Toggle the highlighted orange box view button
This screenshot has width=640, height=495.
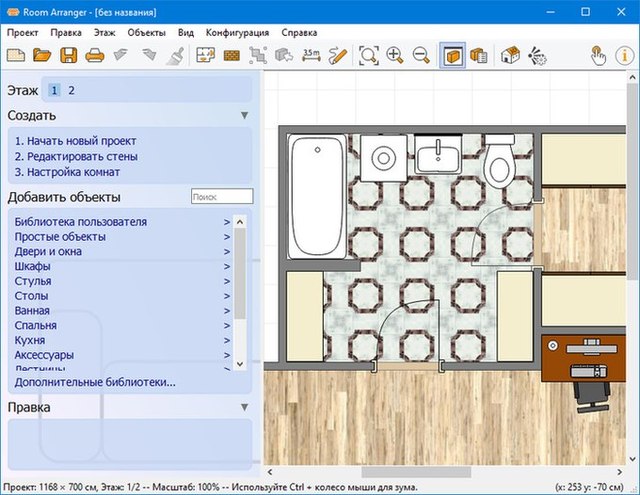point(452,55)
